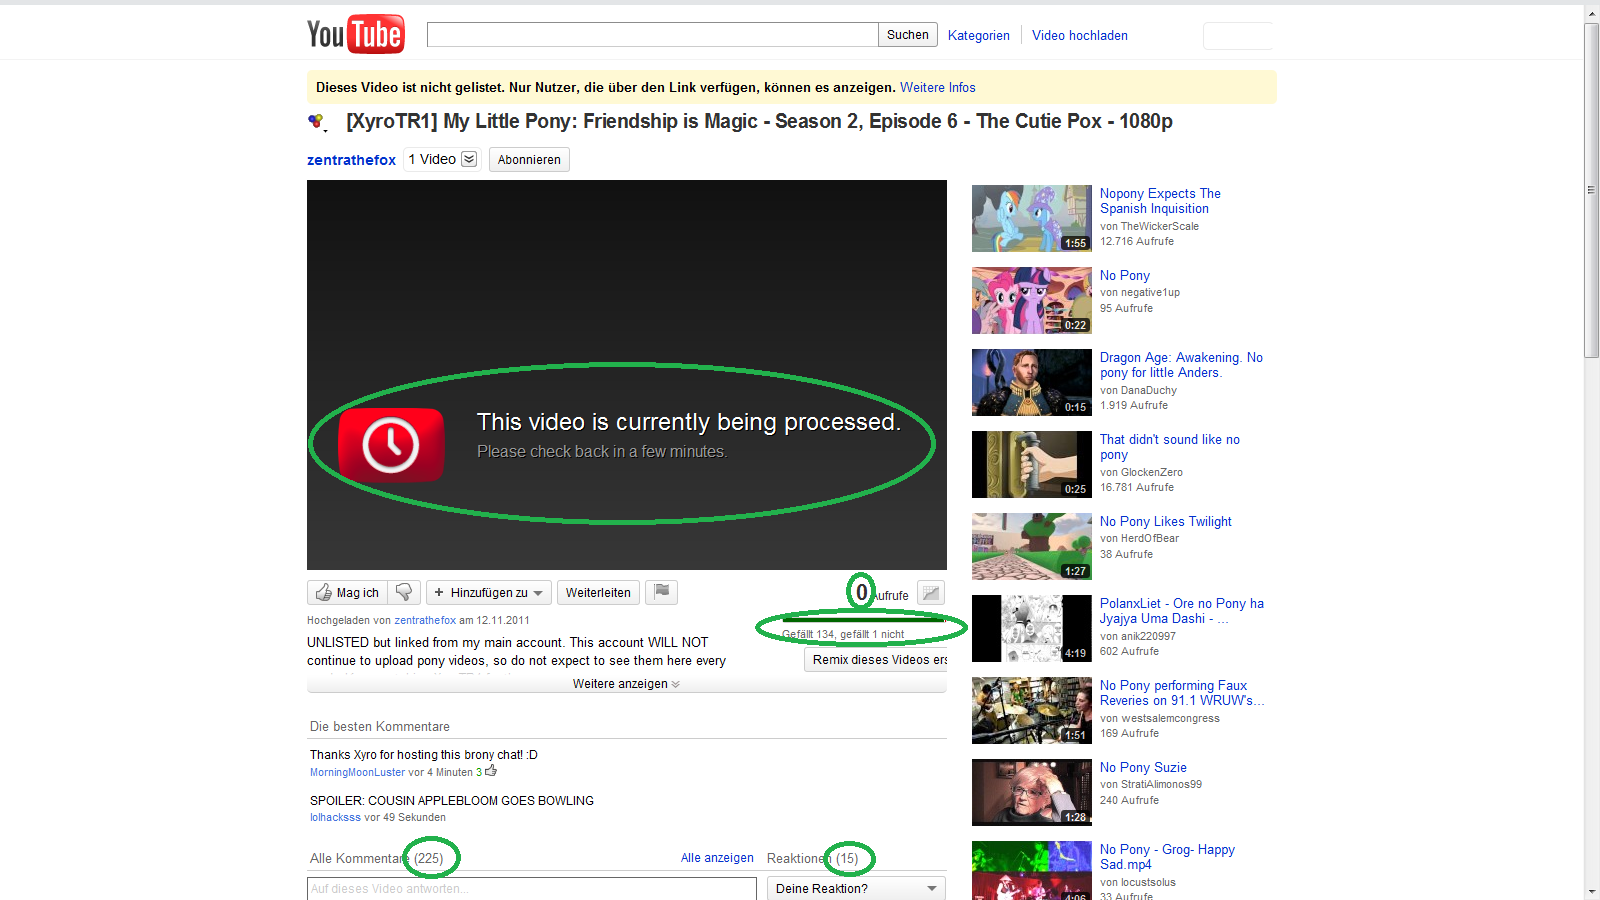Open commenter lolhacksss's profile
Screen dimensions: 1600x900
click(335, 817)
